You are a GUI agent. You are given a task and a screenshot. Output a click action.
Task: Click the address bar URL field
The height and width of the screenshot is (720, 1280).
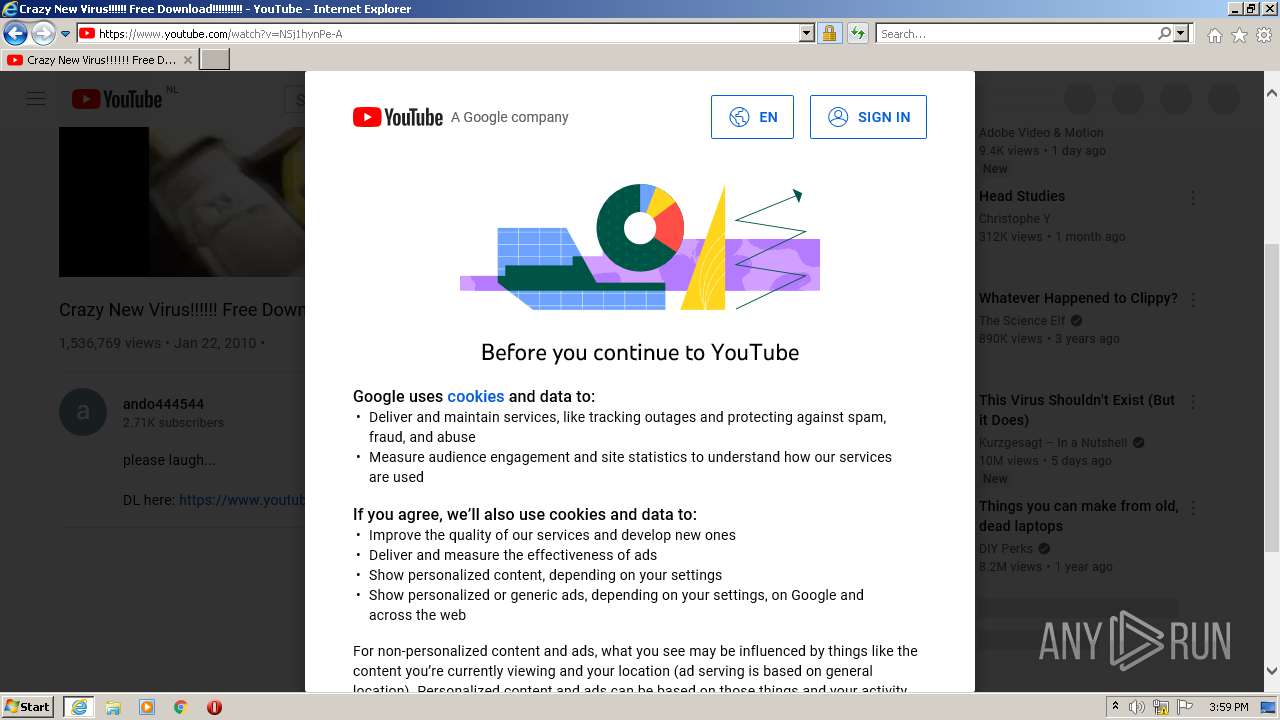[437, 34]
